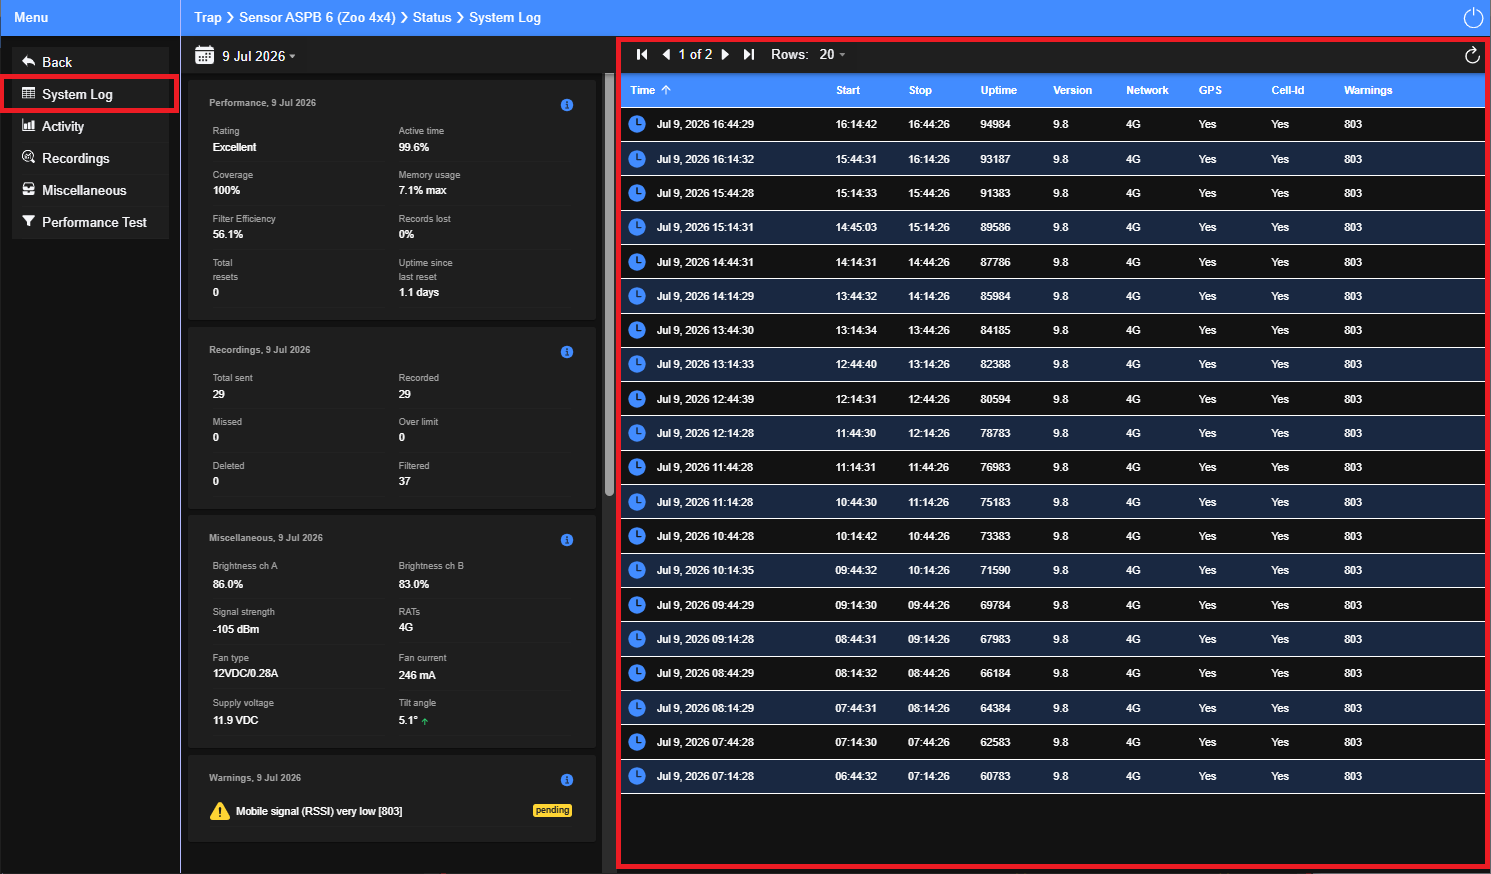Select row Jul 9, 2026 08:14:29
Image resolution: width=1491 pixels, height=874 pixels.
coord(1052,708)
